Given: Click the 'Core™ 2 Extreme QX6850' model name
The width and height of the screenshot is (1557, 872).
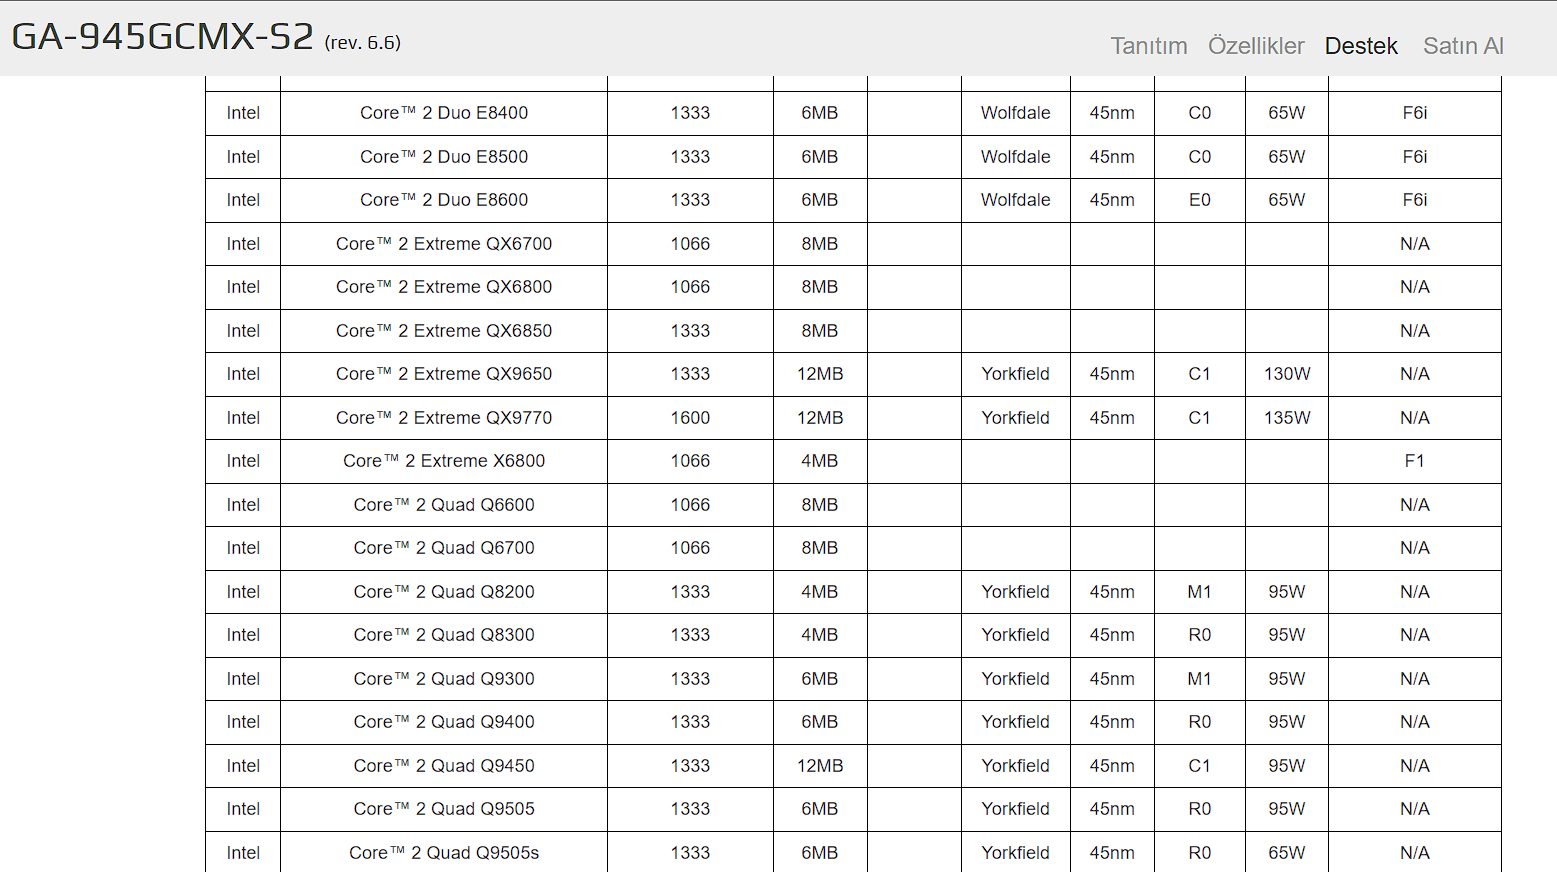Looking at the screenshot, I should click(x=444, y=331).
